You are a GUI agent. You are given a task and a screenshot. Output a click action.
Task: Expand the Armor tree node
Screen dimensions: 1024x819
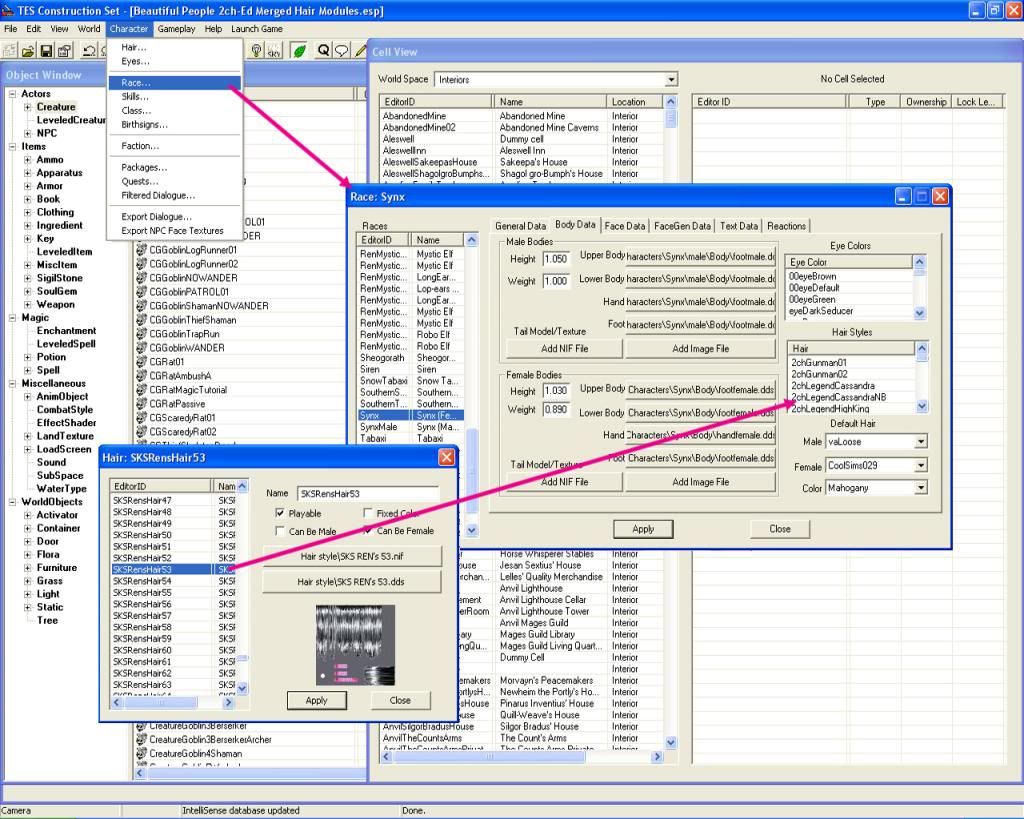pos(27,186)
